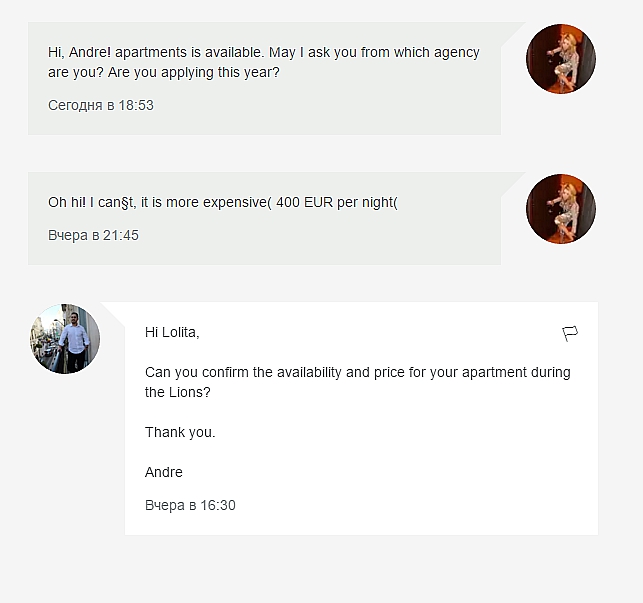Click the "Andre" signature in the message
The height and width of the screenshot is (603, 643).
(x=164, y=472)
